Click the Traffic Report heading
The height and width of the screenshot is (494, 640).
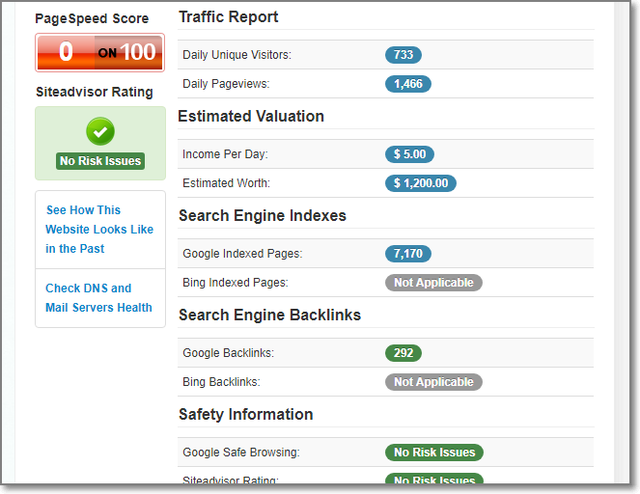click(x=228, y=17)
